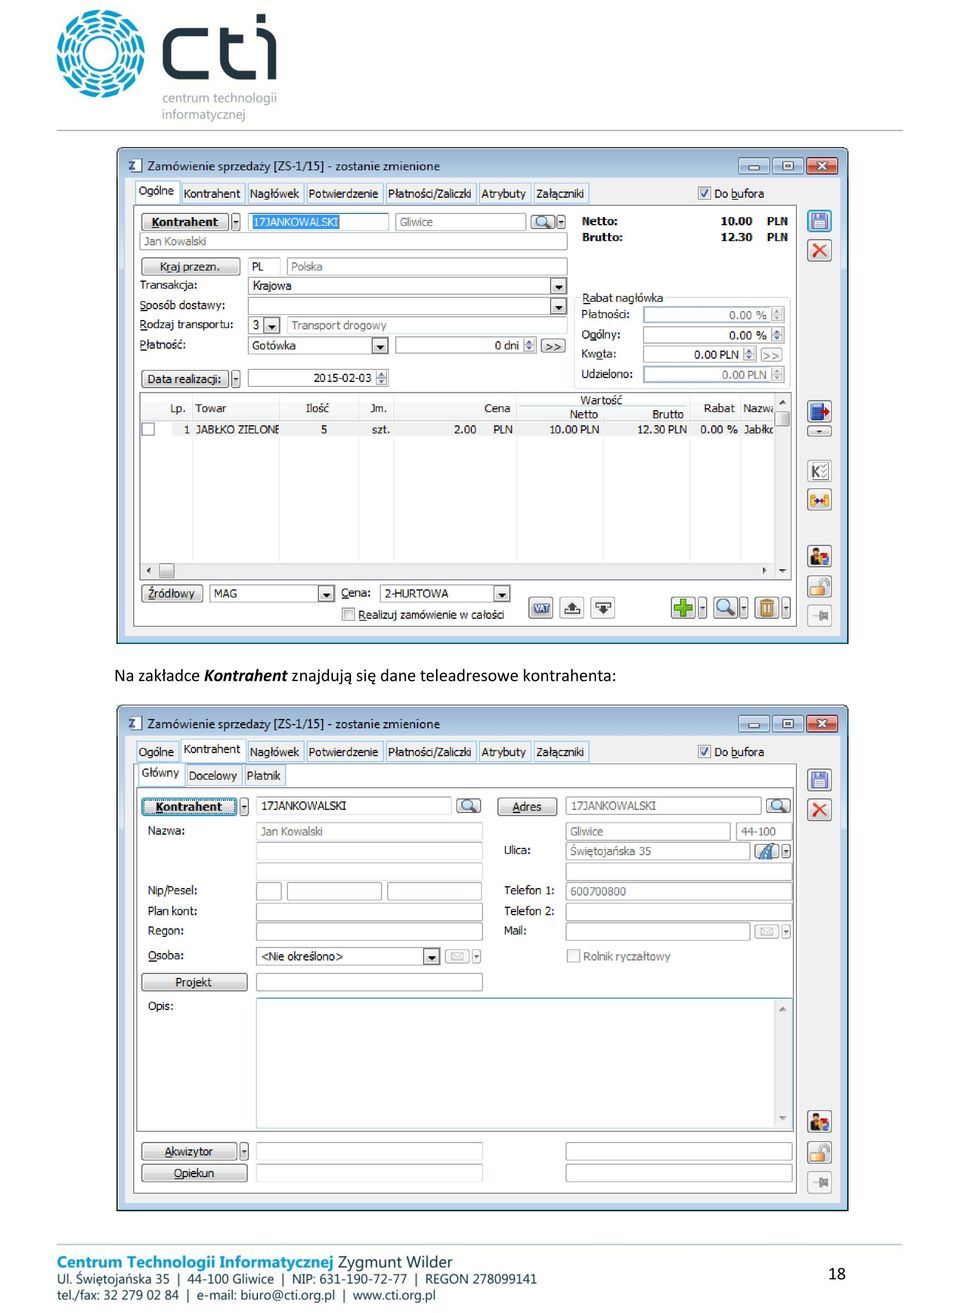The image size is (960, 1313).
Task: Click inside the Regon input field
Action: coord(369,931)
